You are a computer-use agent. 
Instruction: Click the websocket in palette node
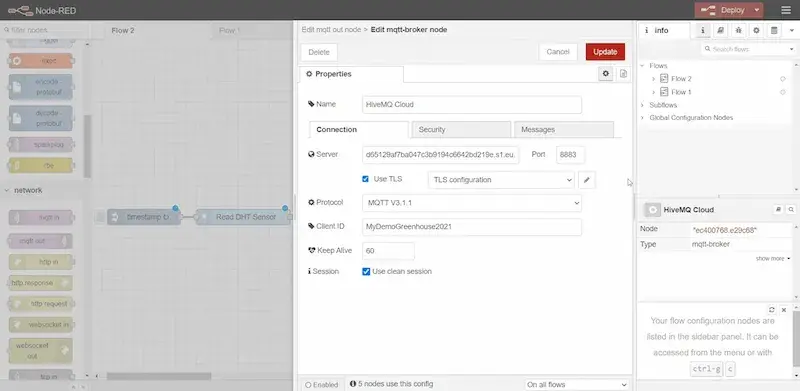pos(41,325)
